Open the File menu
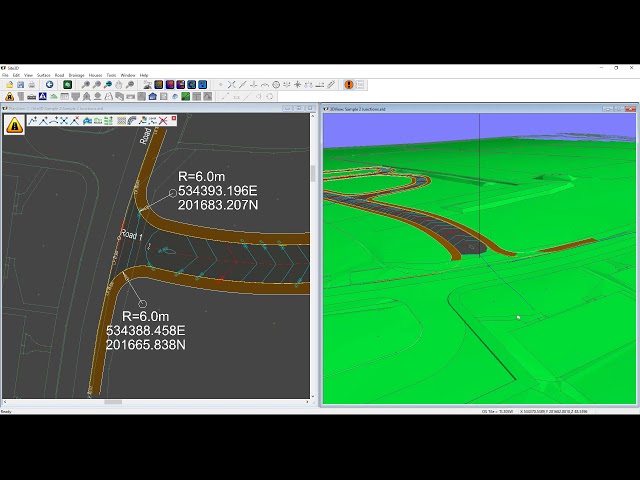The width and height of the screenshot is (640, 480). click(5, 76)
